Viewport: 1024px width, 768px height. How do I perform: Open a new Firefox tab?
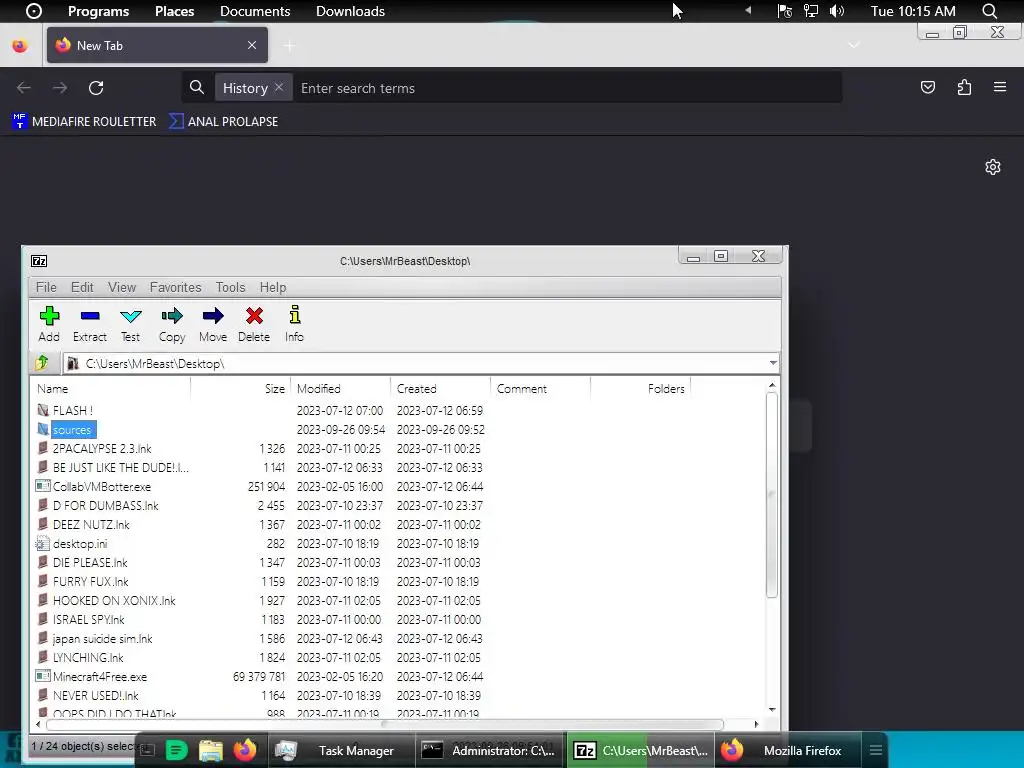point(289,46)
